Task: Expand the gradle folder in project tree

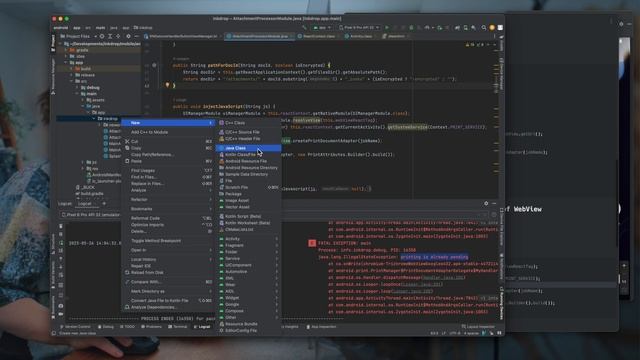Action: point(66,50)
